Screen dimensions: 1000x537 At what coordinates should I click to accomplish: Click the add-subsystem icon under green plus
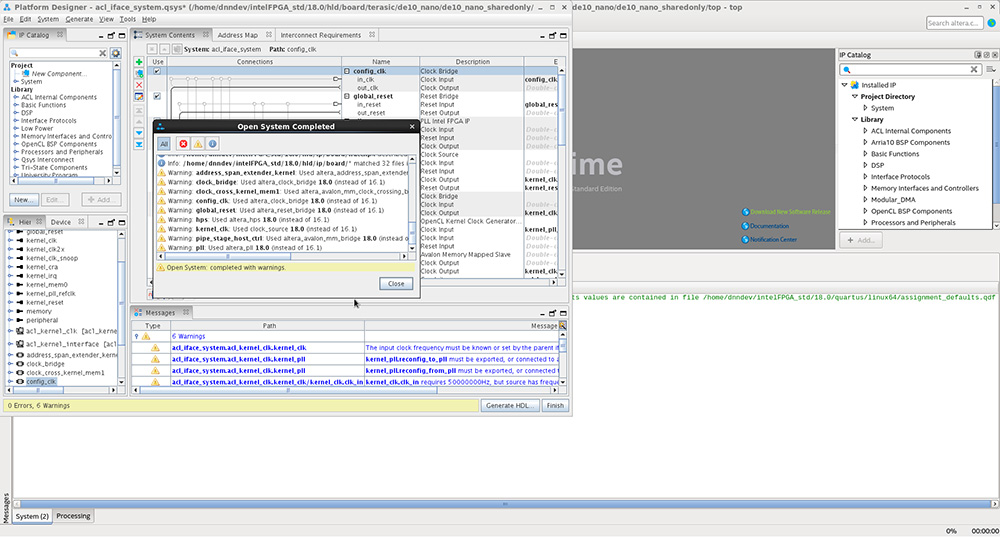(x=139, y=73)
